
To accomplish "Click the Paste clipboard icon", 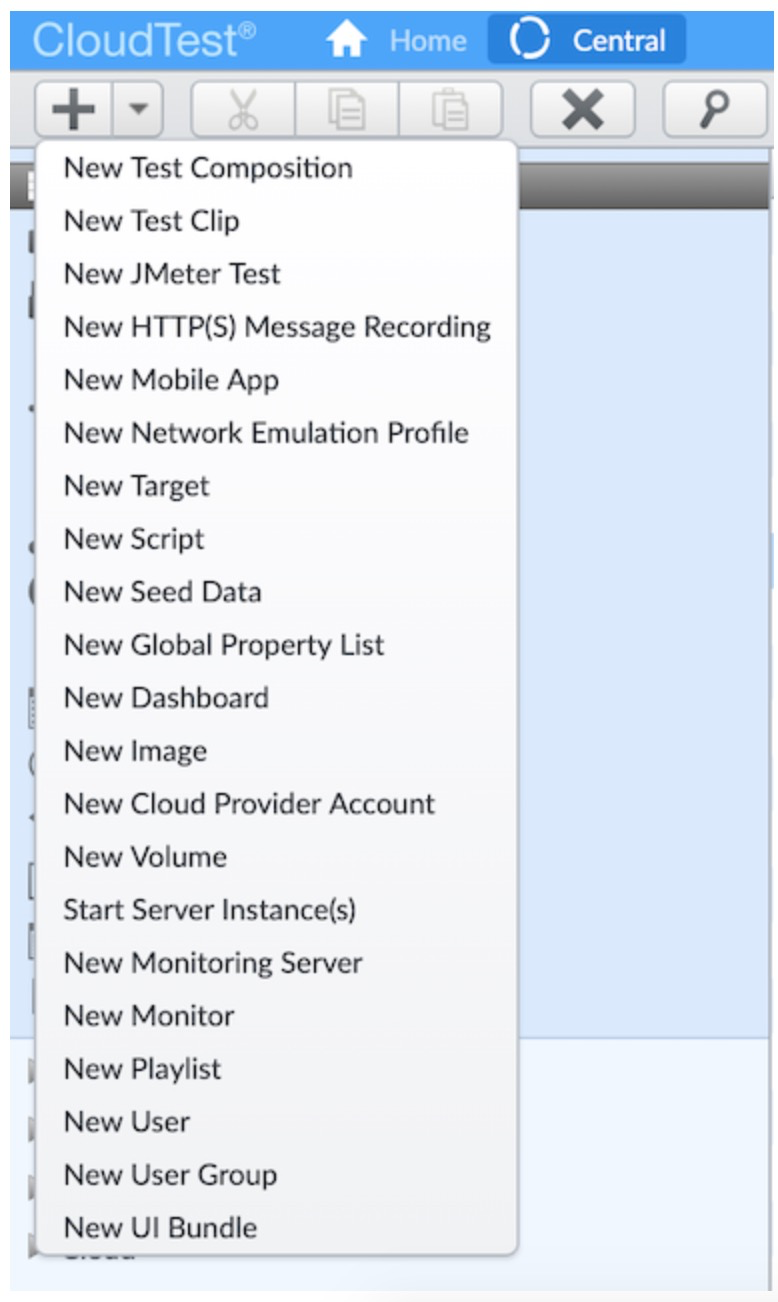I will [450, 111].
